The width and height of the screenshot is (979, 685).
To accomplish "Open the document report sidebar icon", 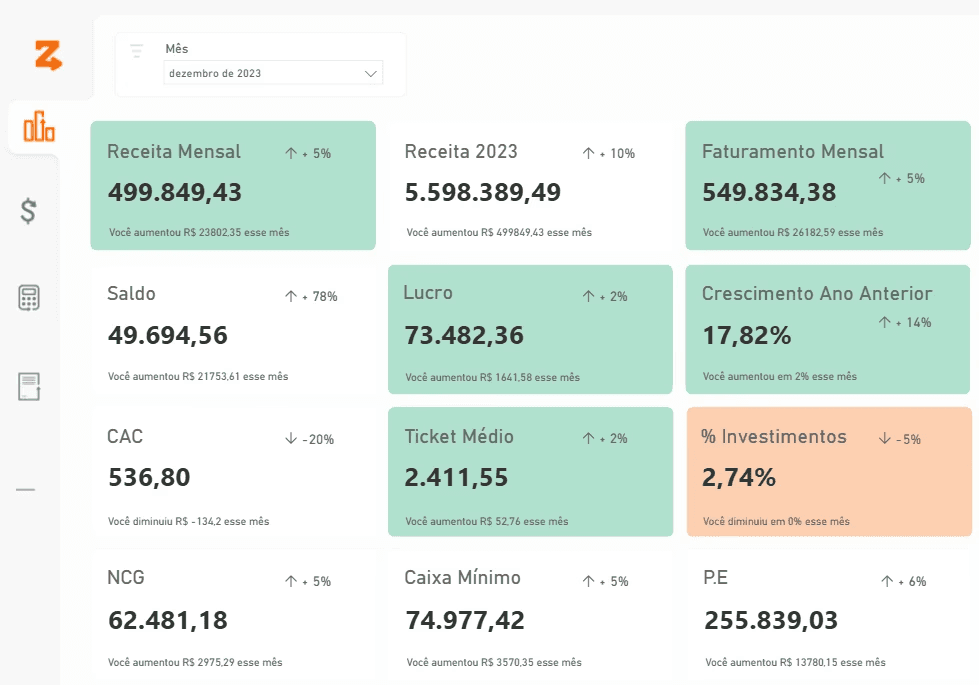I will tap(29, 387).
